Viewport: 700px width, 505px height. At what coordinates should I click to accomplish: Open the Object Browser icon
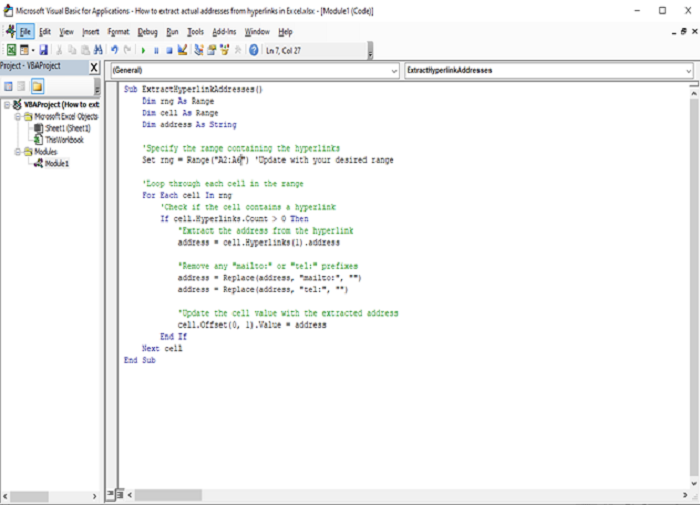coord(225,50)
